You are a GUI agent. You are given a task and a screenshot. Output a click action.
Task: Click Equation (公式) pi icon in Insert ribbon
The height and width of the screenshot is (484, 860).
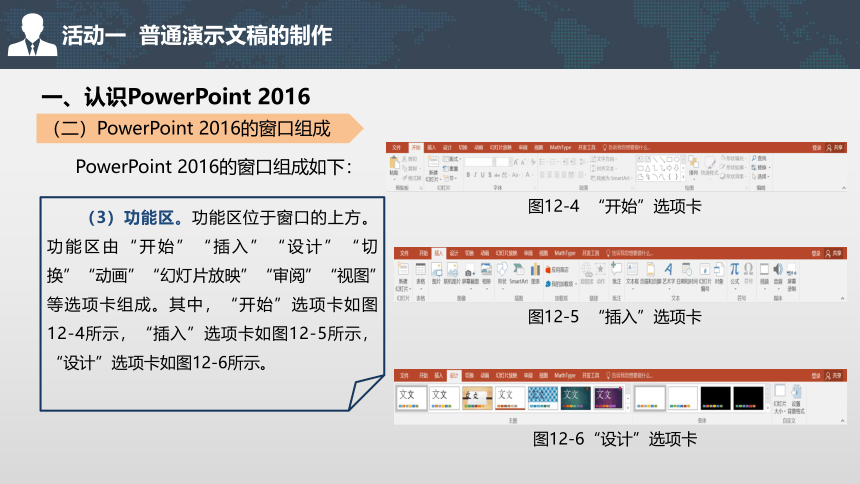click(x=734, y=269)
